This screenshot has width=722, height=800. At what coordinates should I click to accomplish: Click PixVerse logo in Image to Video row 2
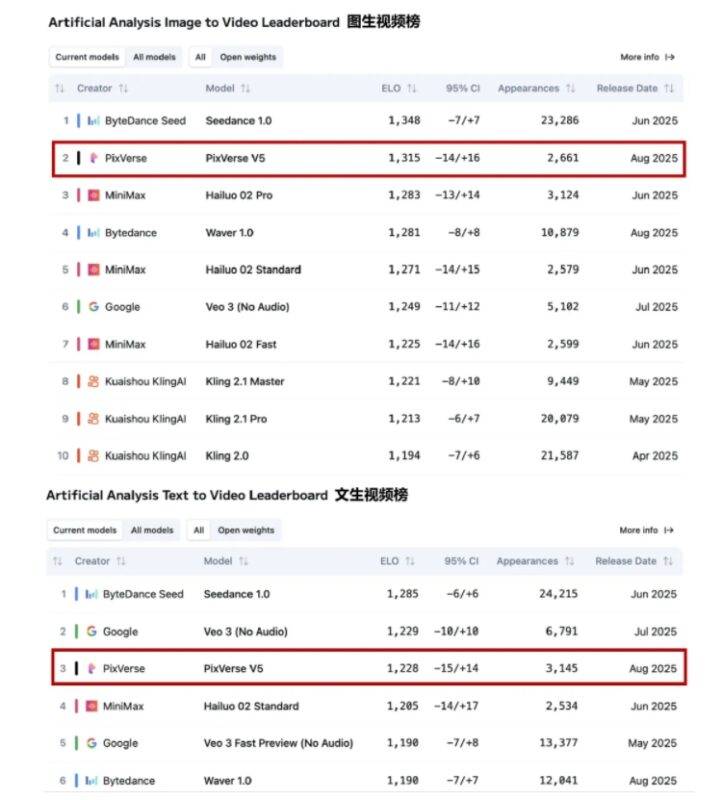(x=93, y=158)
